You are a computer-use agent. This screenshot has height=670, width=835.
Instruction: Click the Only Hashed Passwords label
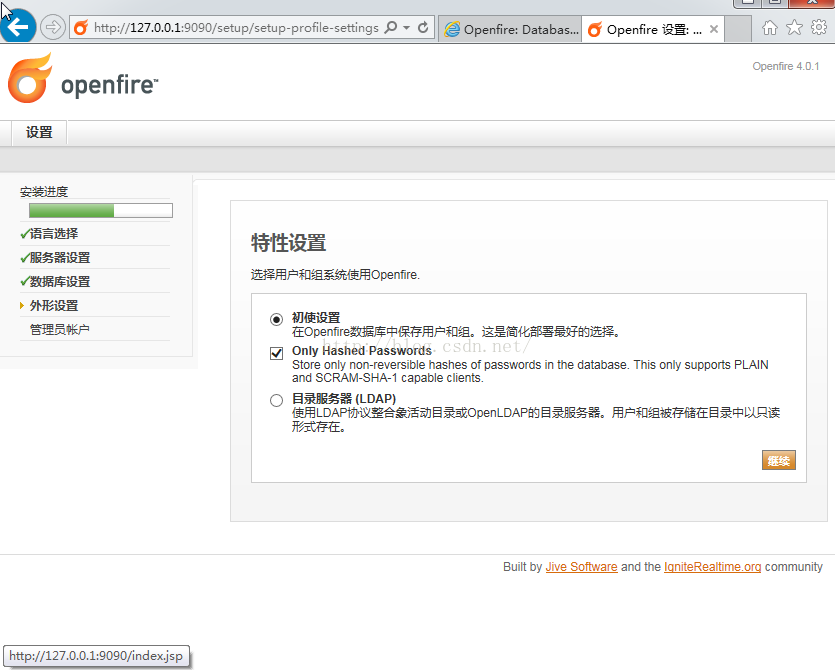click(x=362, y=350)
